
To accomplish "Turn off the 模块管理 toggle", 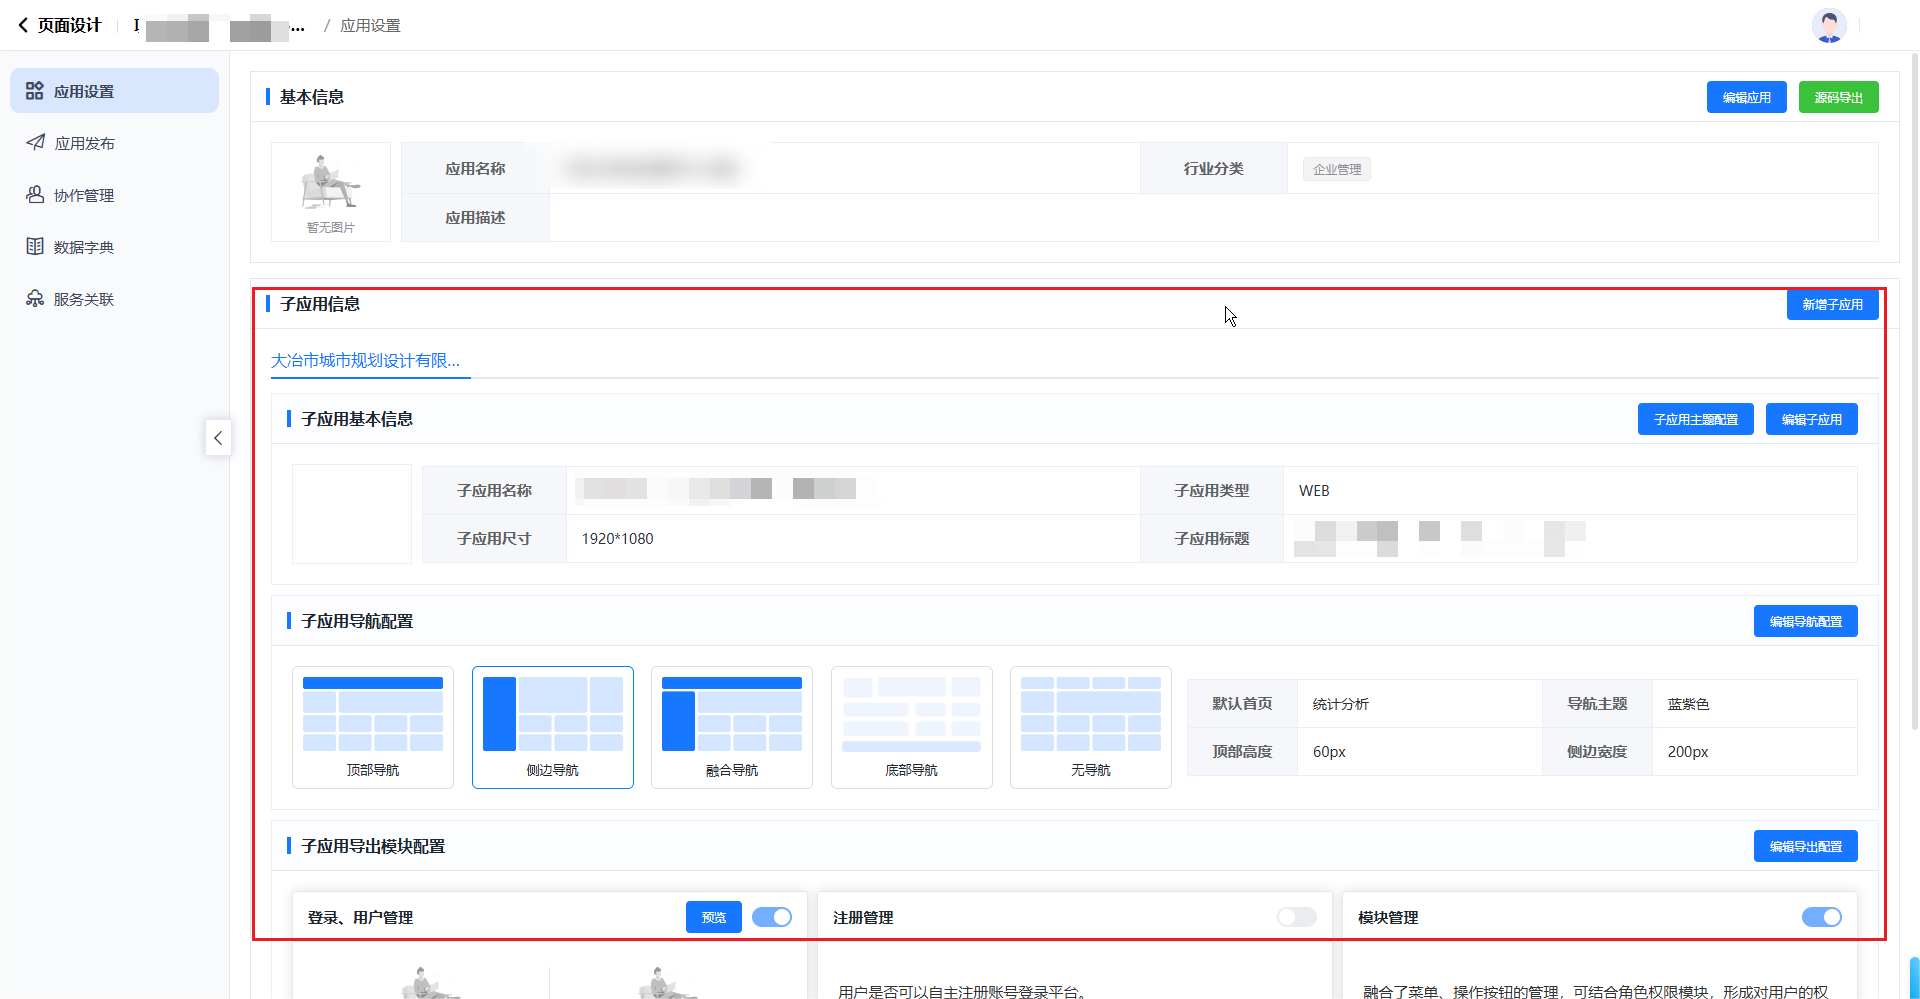I will (x=1821, y=917).
